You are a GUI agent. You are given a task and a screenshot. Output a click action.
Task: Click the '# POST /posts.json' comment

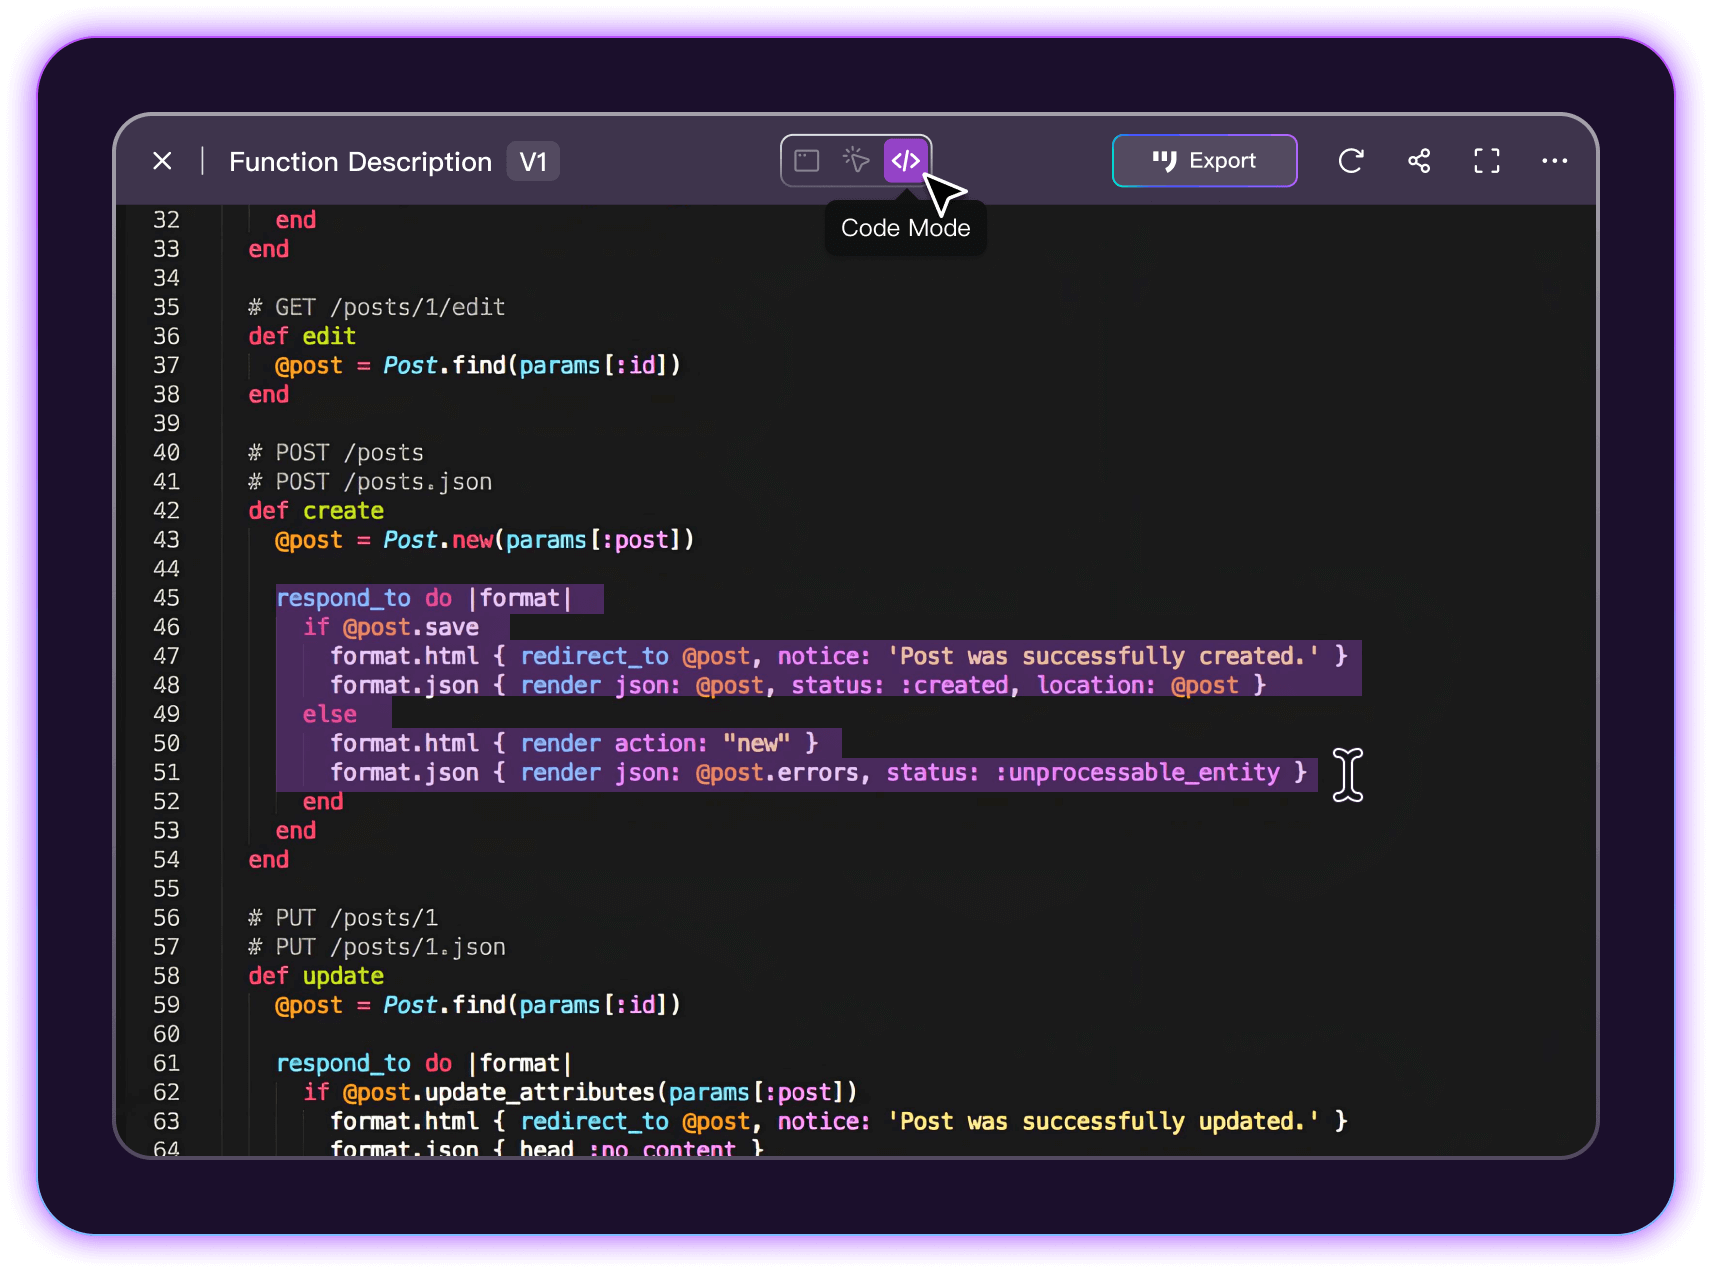click(370, 482)
